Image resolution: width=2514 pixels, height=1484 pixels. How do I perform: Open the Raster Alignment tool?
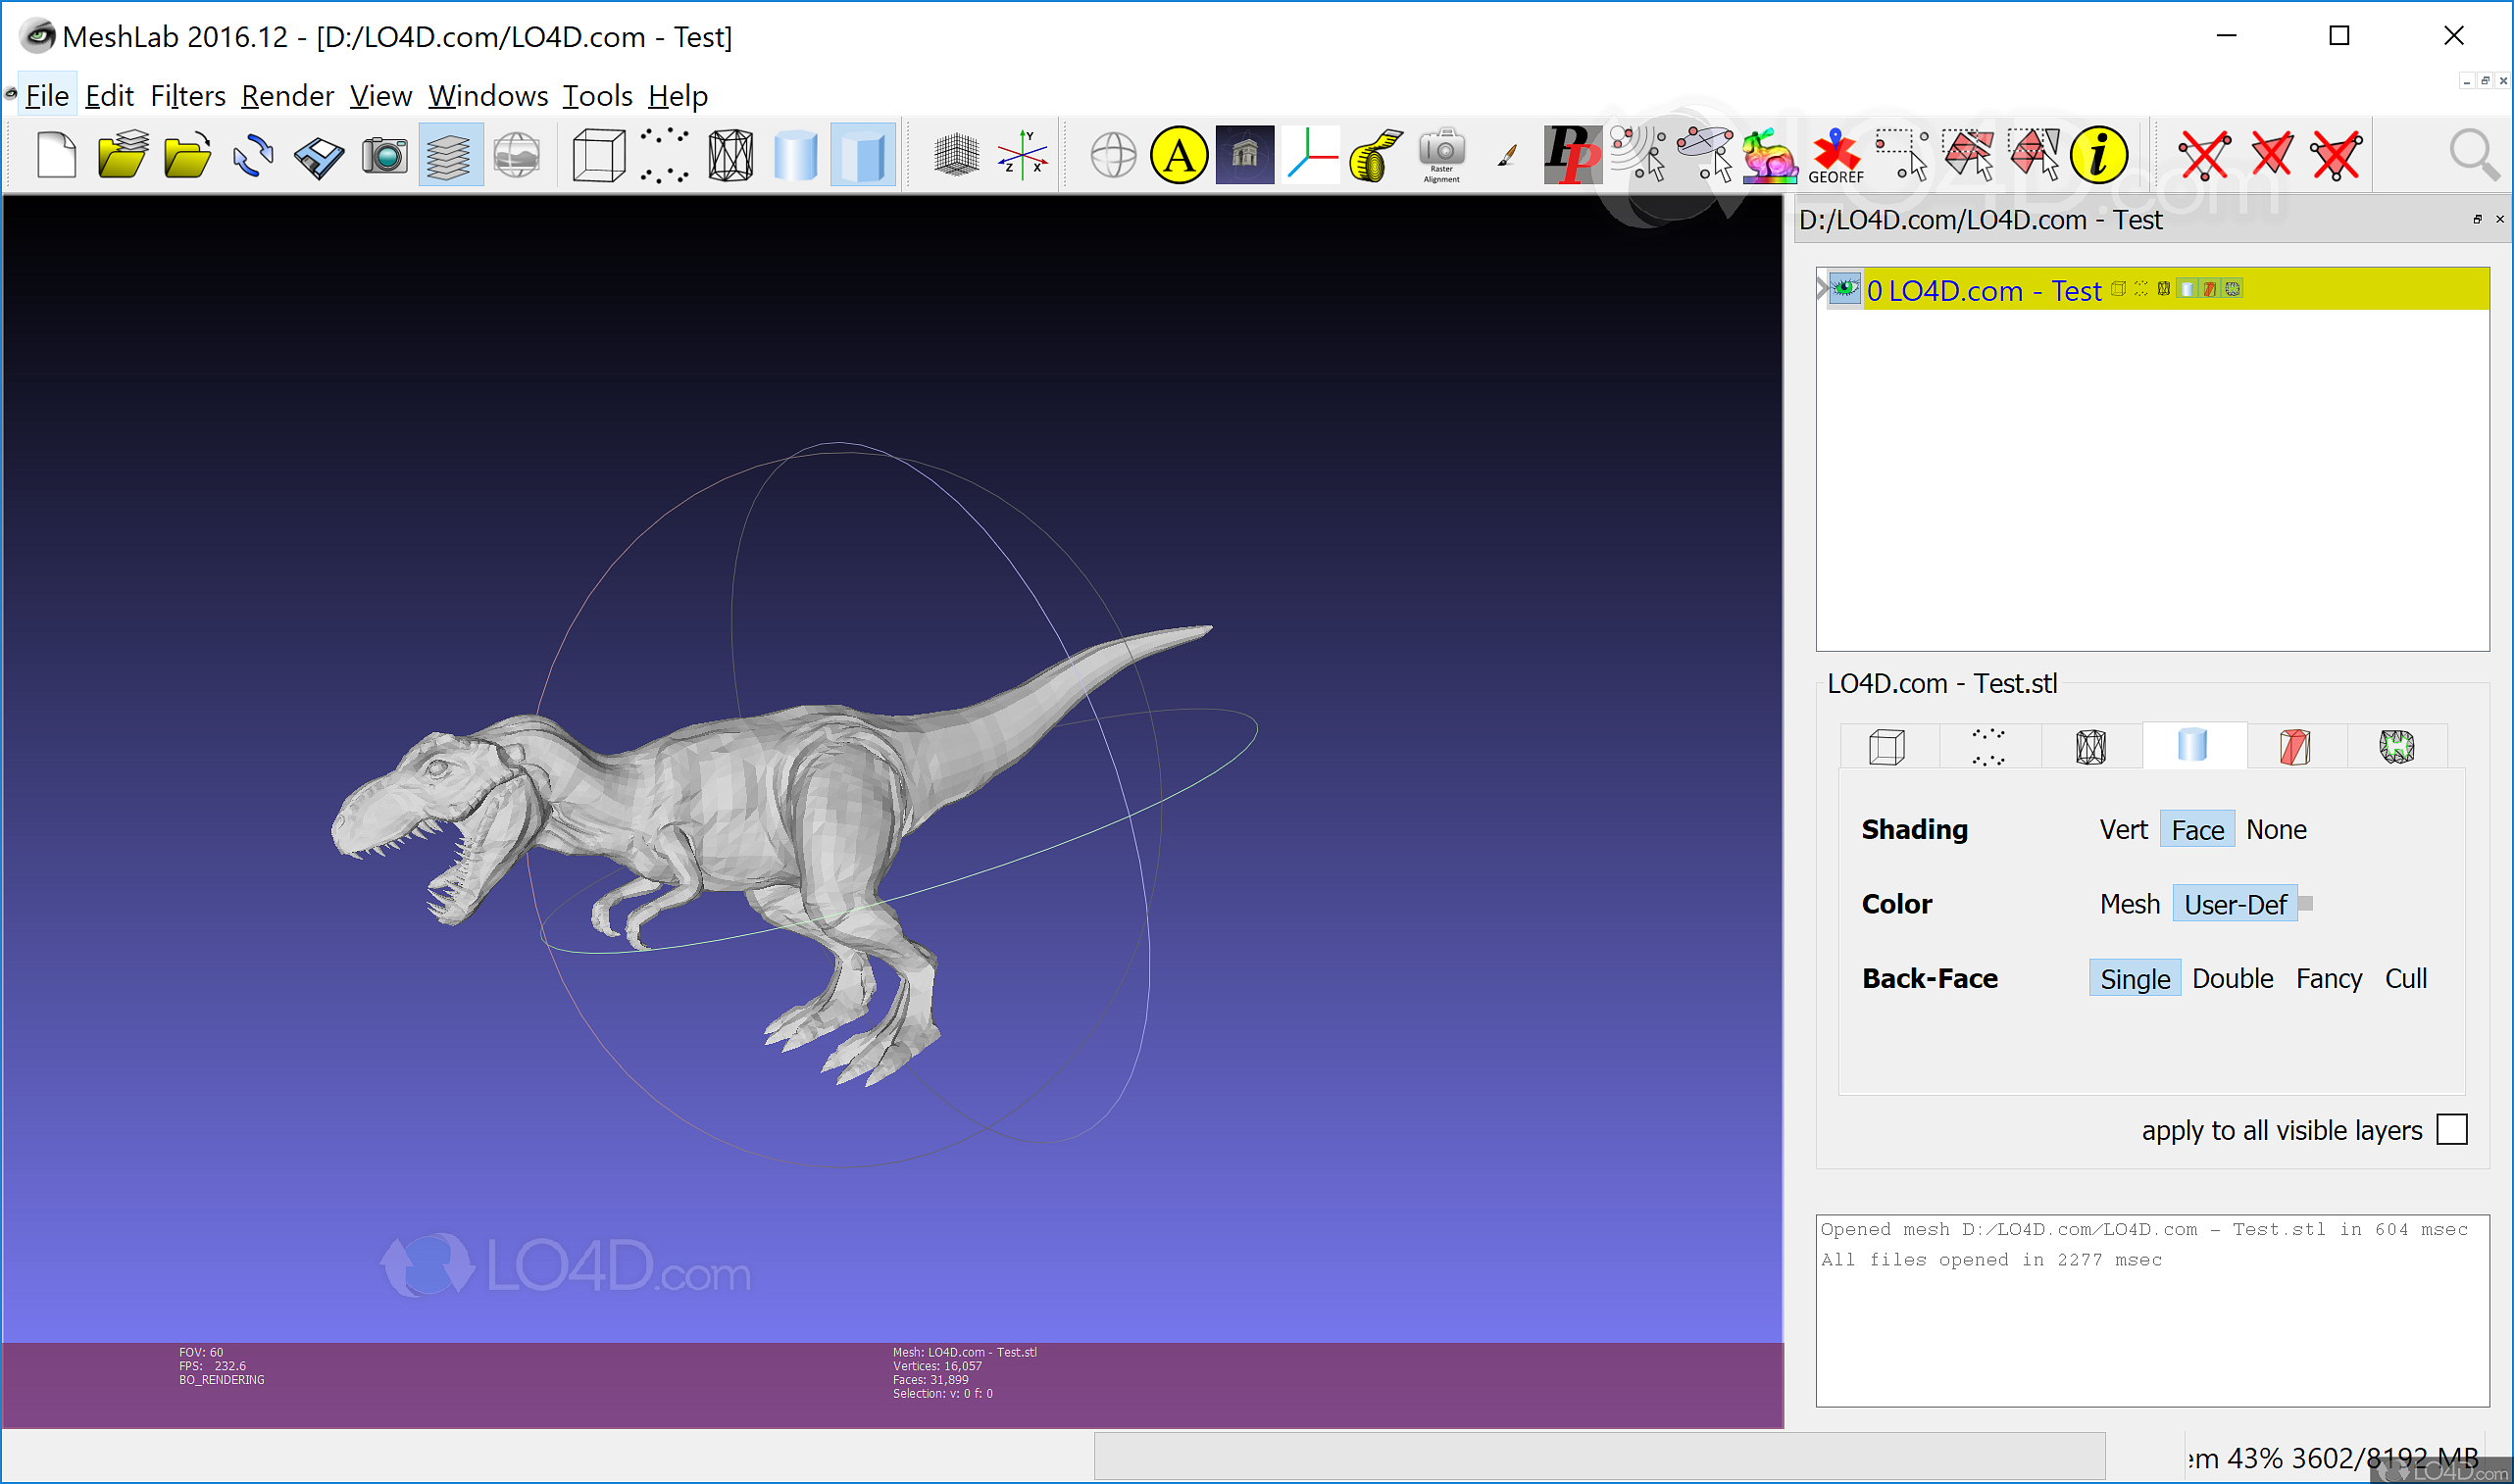coord(1442,155)
